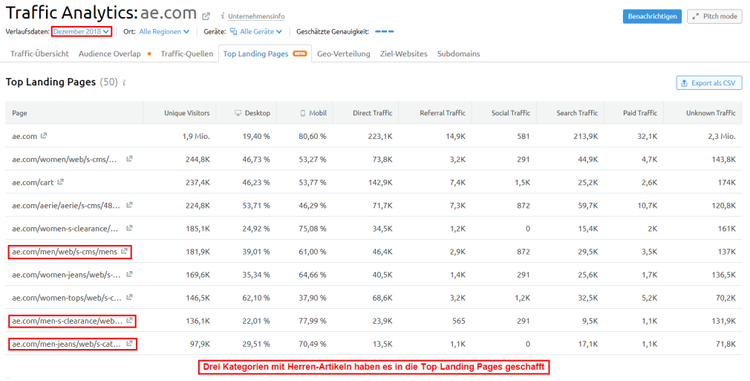Open the ae.com page link in table
Viewport: 750px width, 381px height.
[24, 136]
